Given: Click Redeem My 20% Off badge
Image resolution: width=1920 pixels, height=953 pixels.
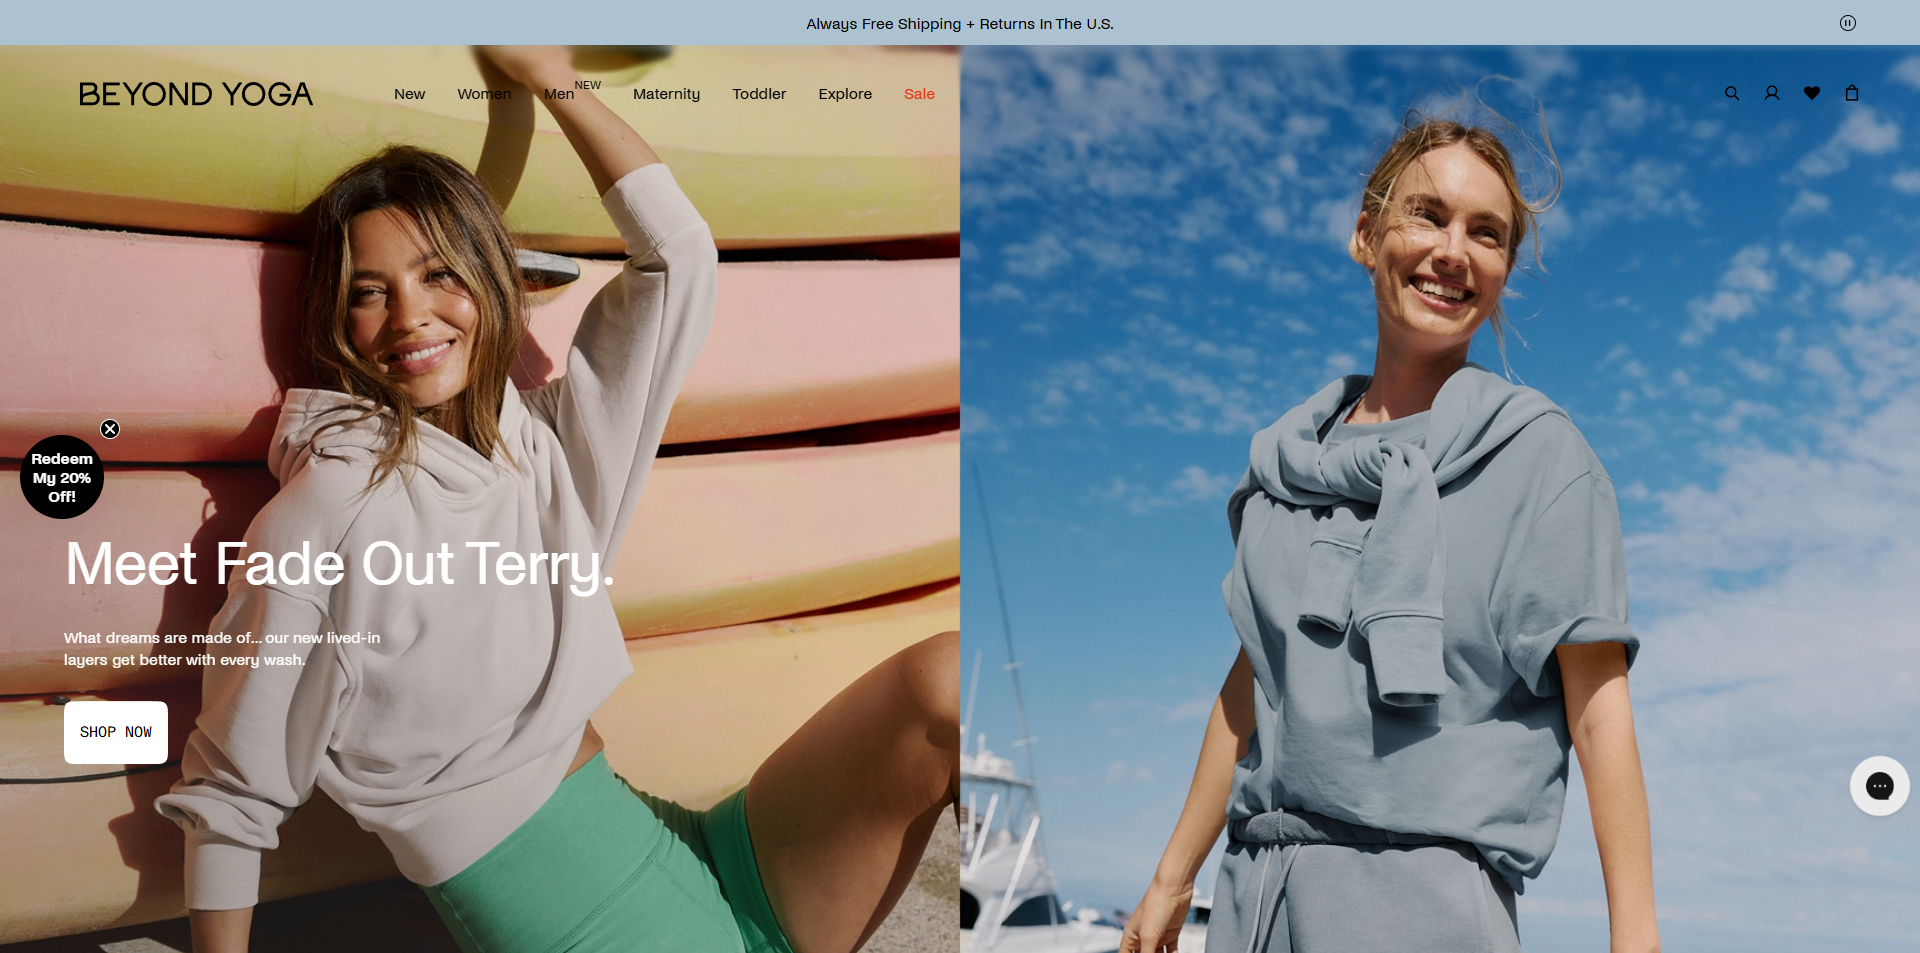Looking at the screenshot, I should coord(62,477).
